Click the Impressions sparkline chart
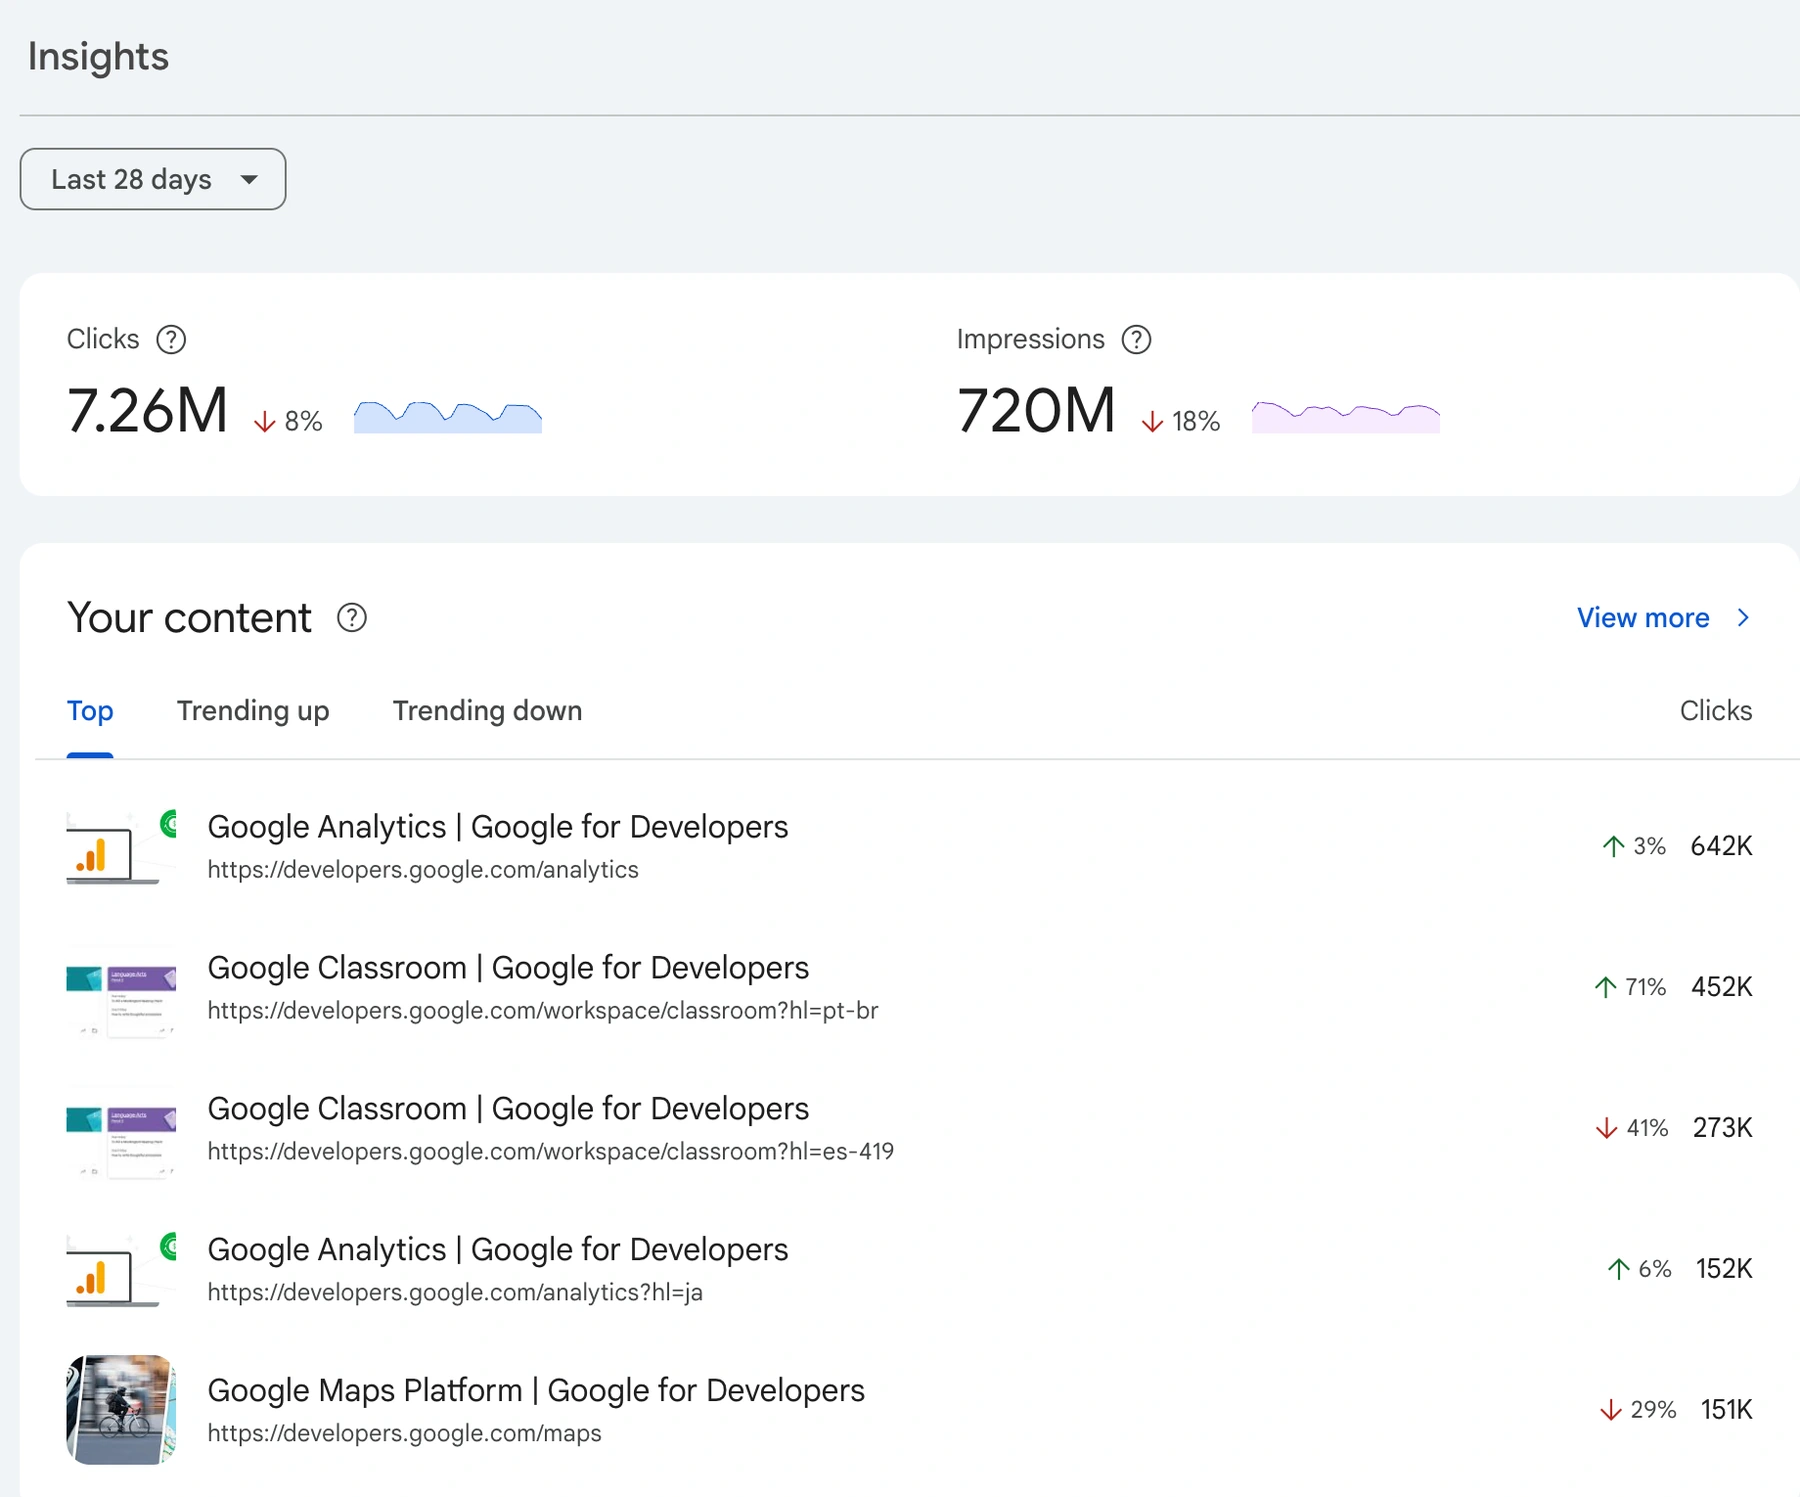1800x1497 pixels. click(x=1346, y=416)
